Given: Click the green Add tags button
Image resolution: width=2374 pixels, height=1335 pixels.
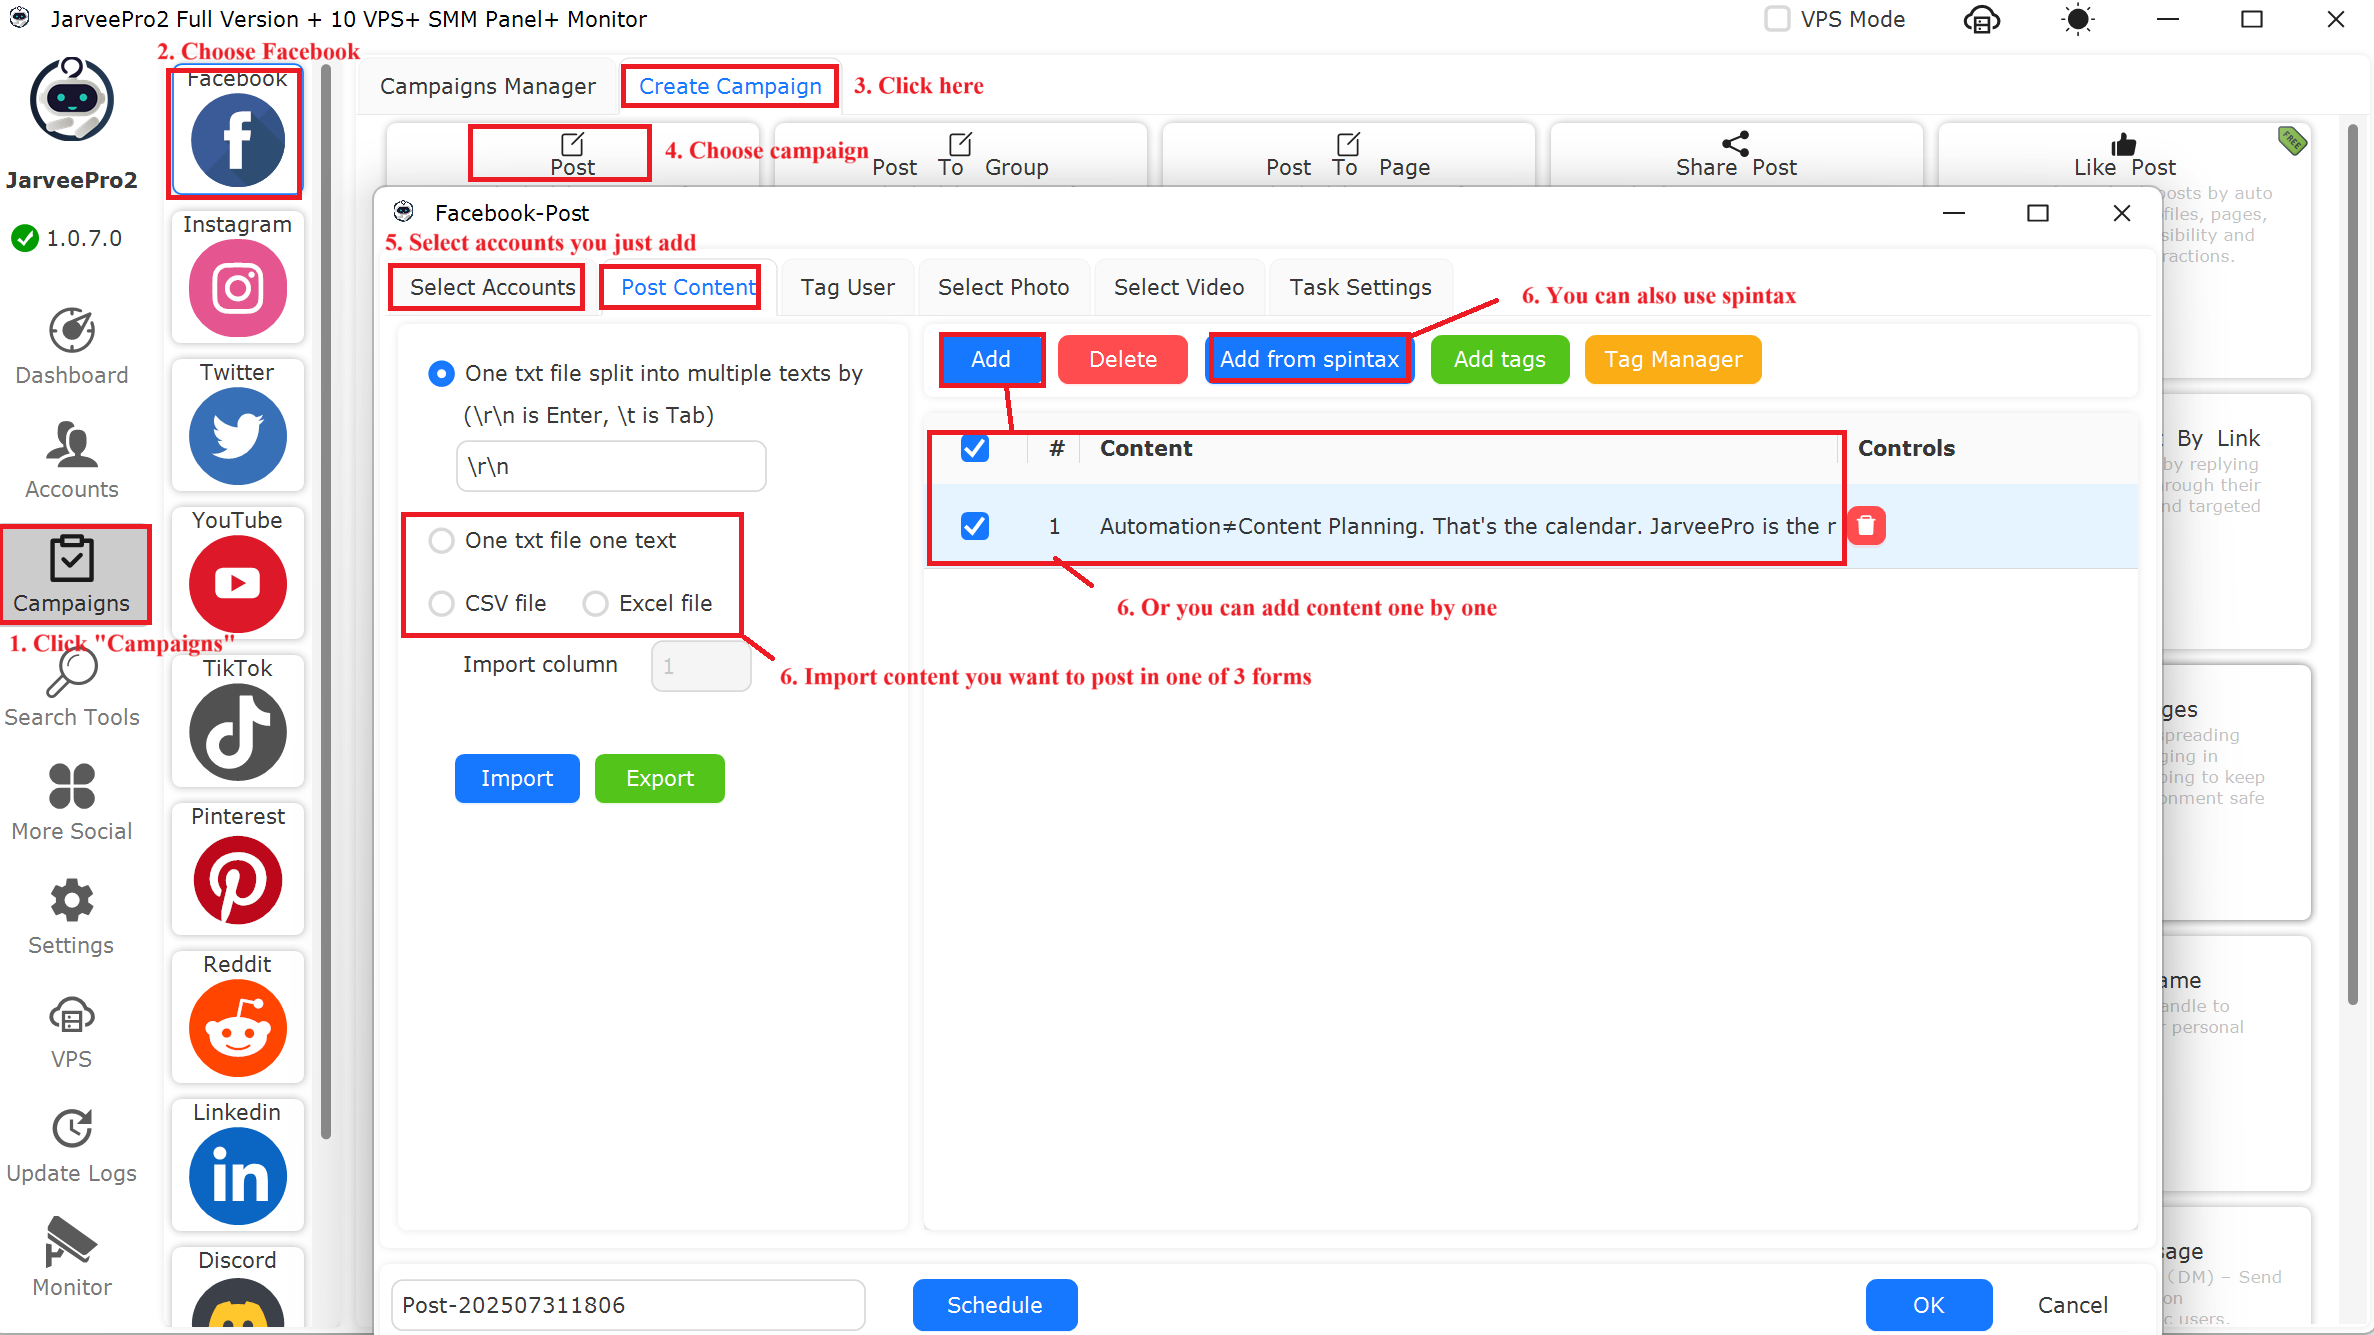Looking at the screenshot, I should click(1500, 360).
